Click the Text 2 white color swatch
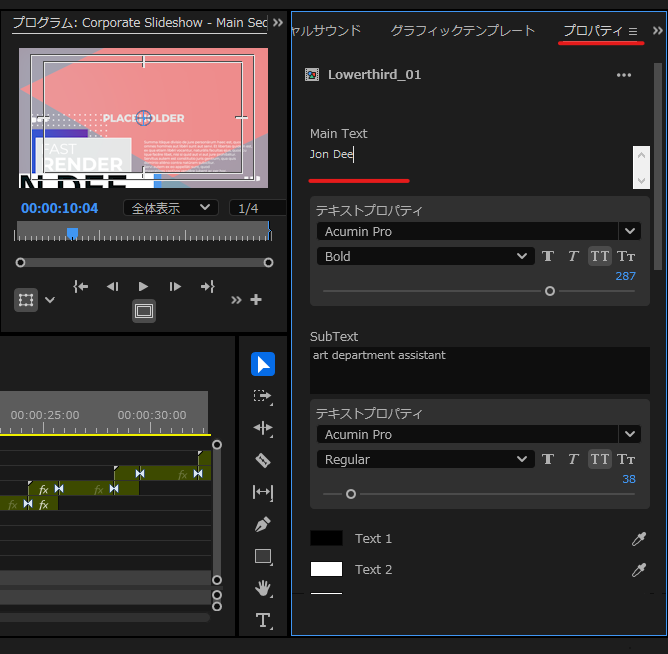Image resolution: width=668 pixels, height=654 pixels. pyautogui.click(x=326, y=569)
